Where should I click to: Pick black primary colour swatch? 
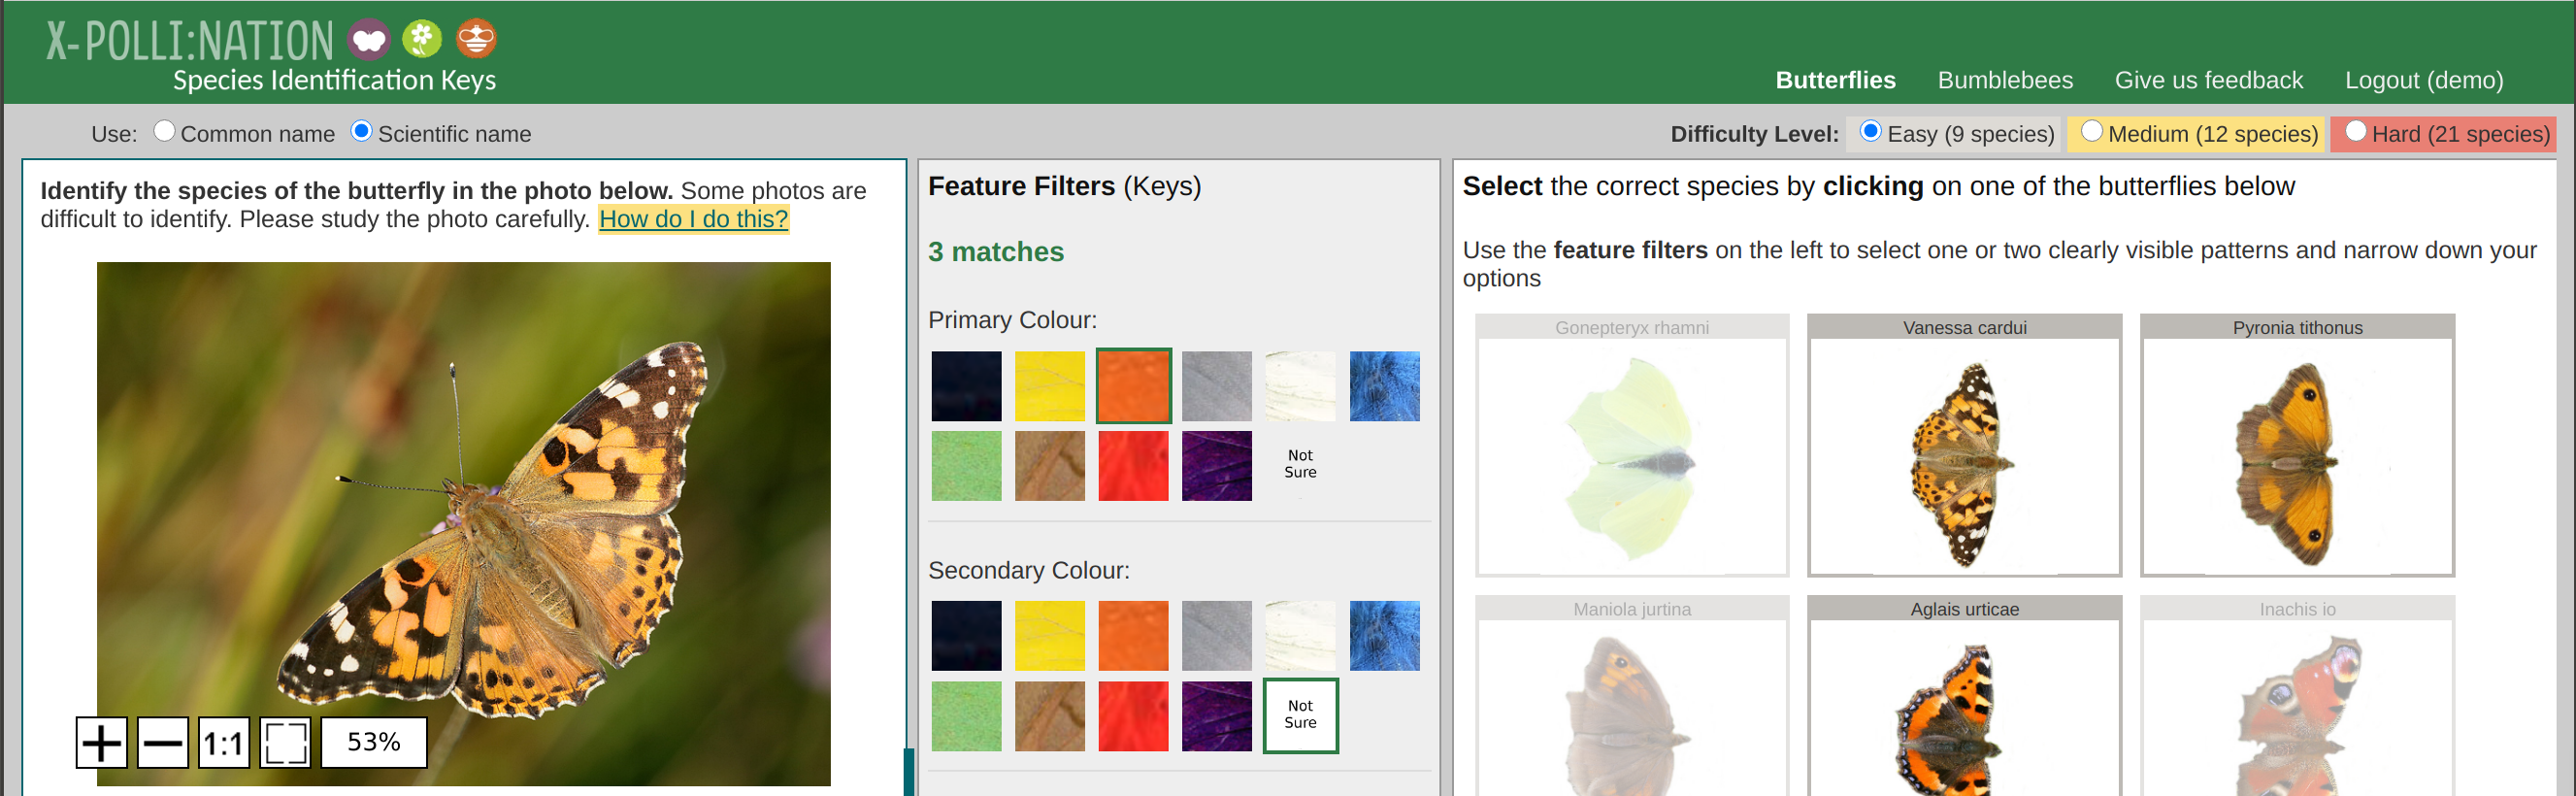click(x=966, y=386)
